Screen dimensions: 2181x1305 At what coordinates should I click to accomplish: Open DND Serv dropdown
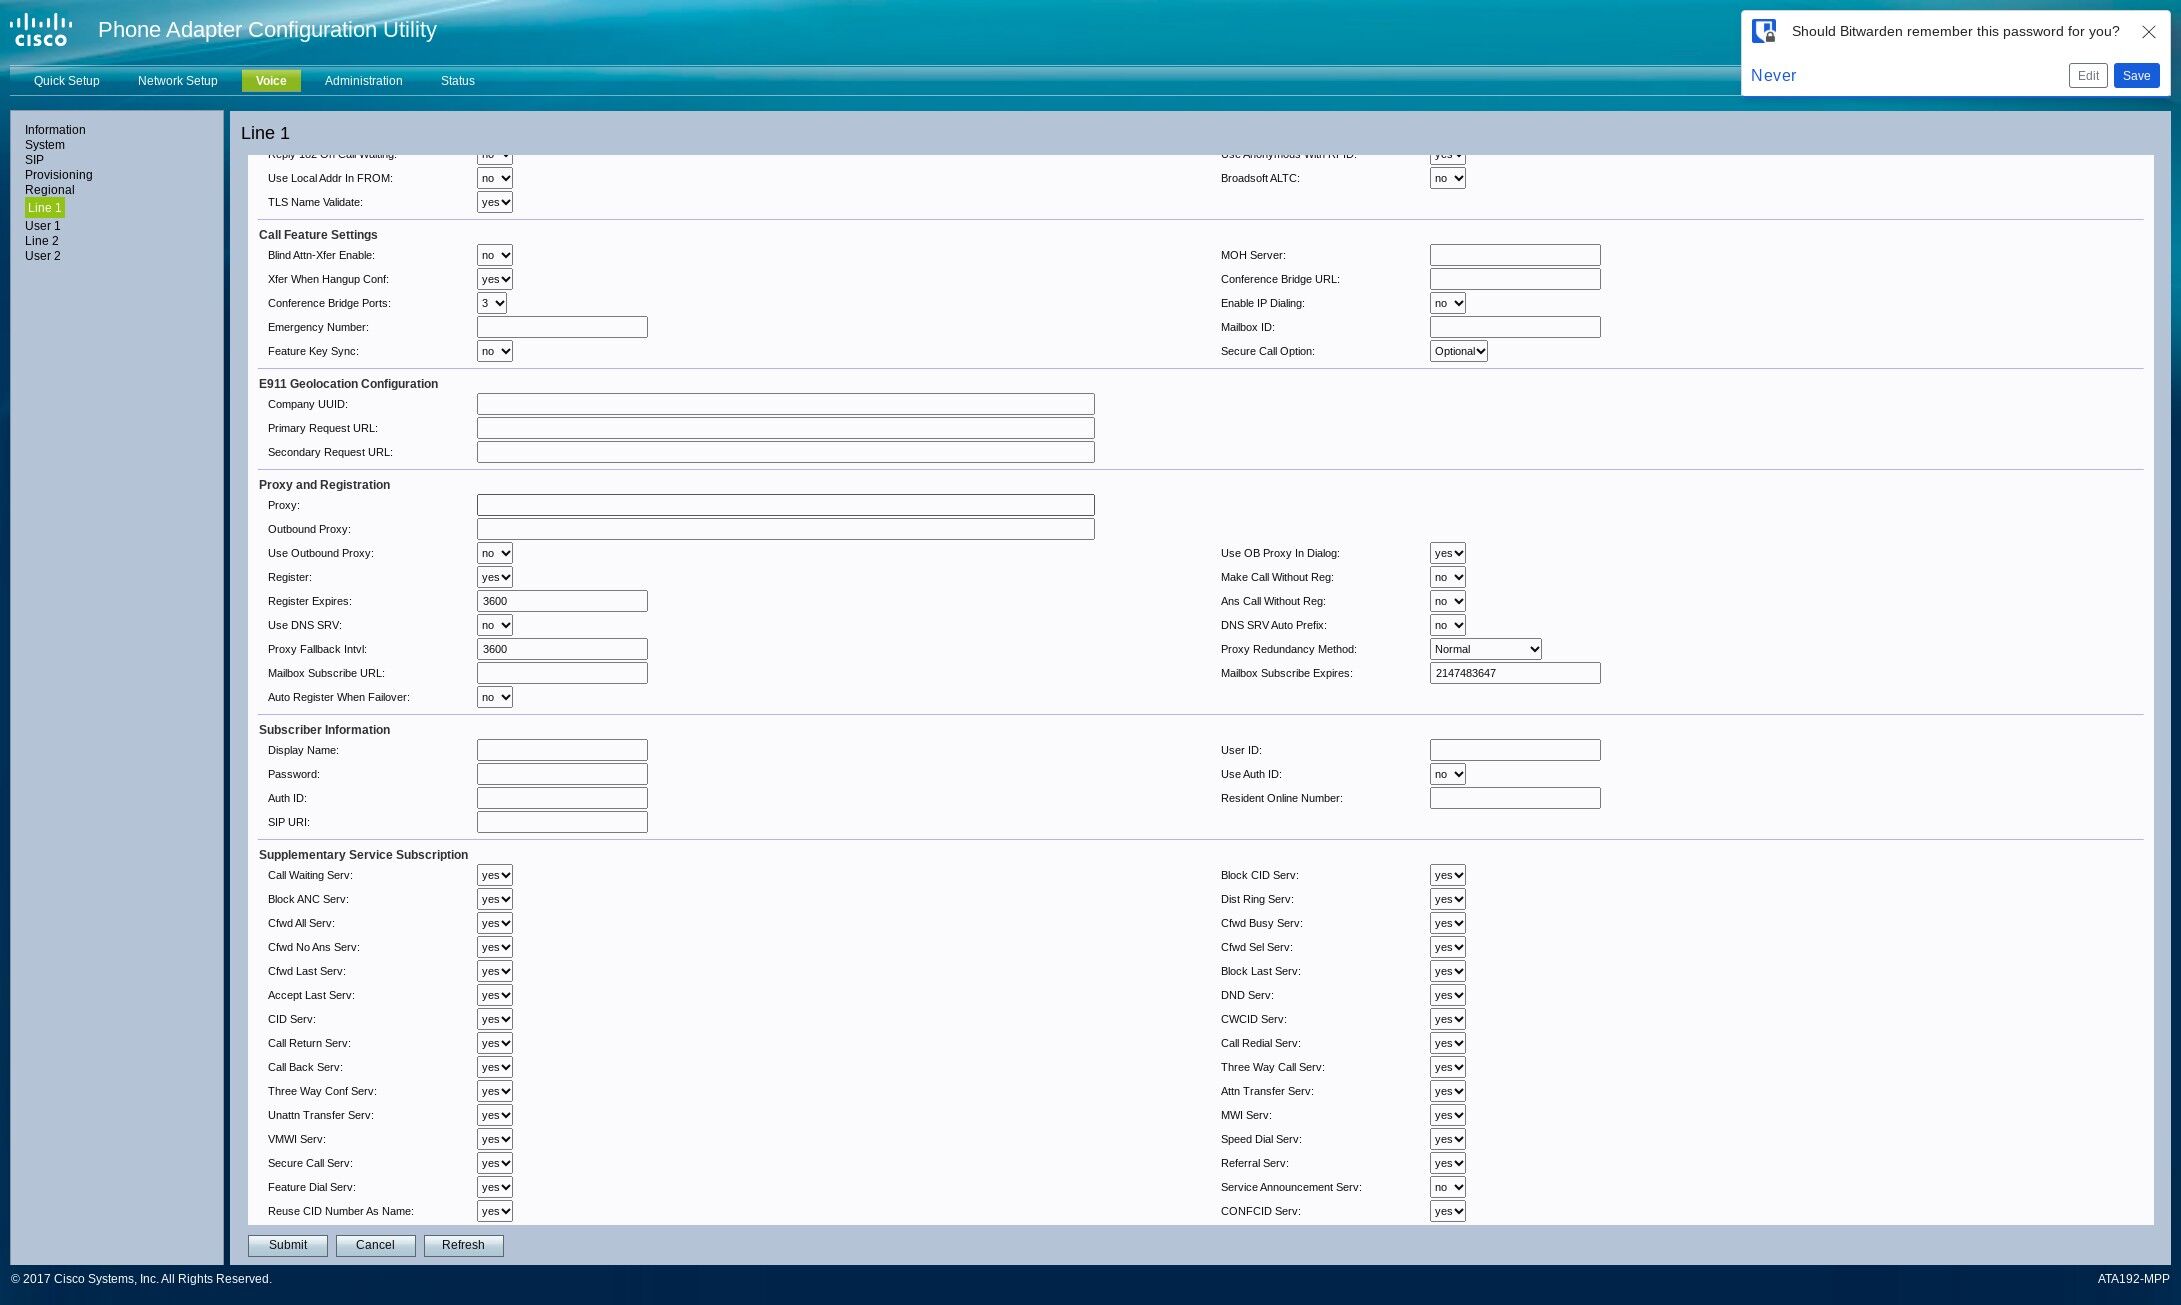tap(1448, 996)
